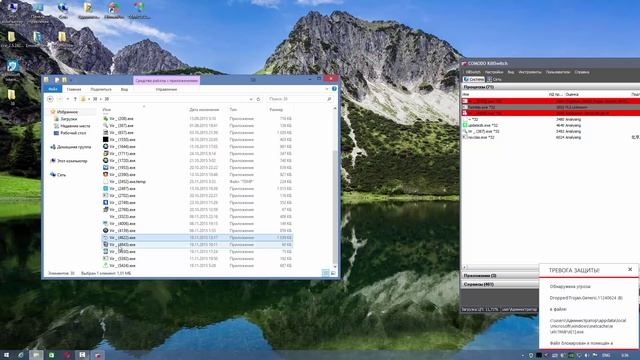
Task: Click icon of Vir_(1644).exe file
Action: (x=106, y=147)
